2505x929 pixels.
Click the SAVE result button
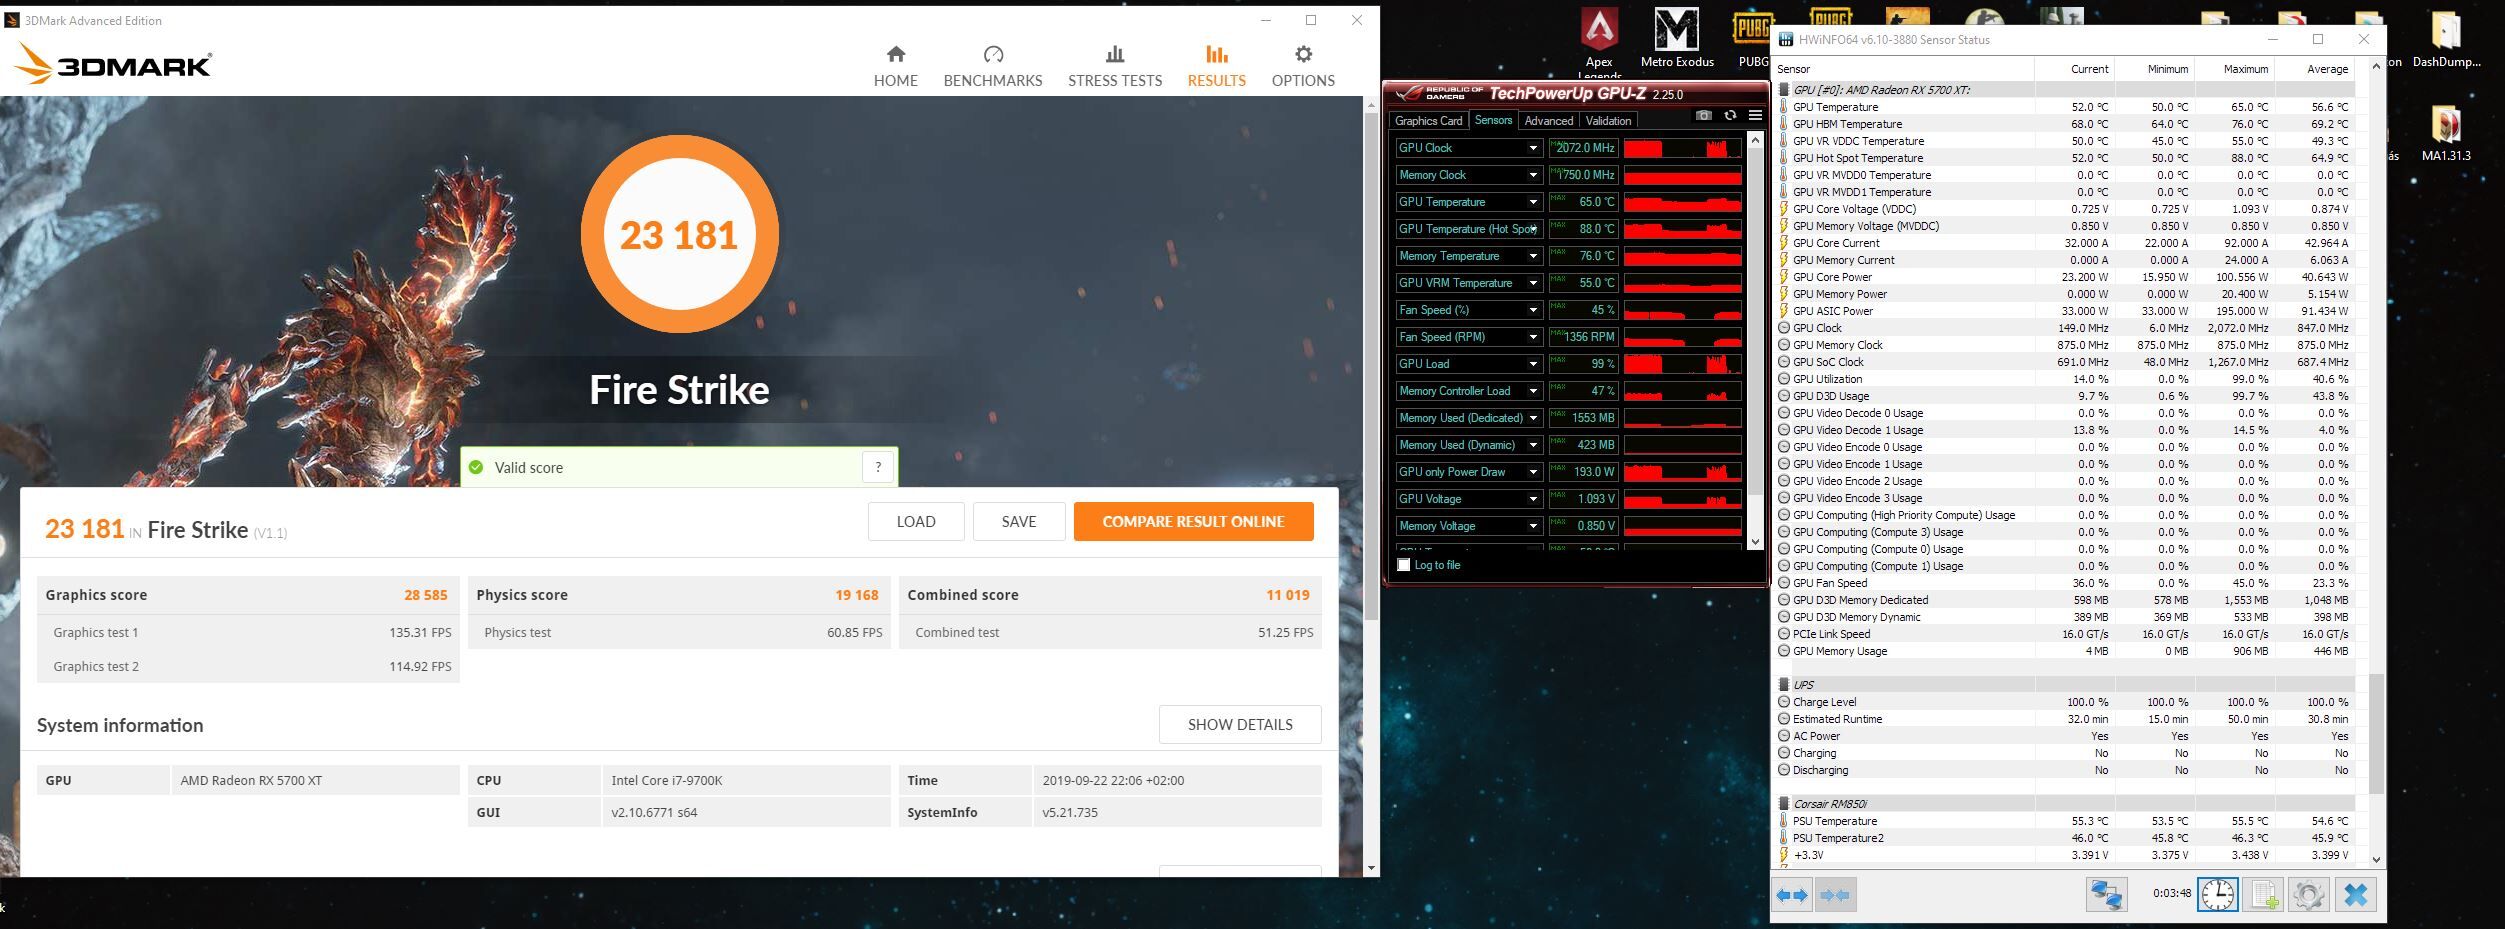pyautogui.click(x=1019, y=521)
